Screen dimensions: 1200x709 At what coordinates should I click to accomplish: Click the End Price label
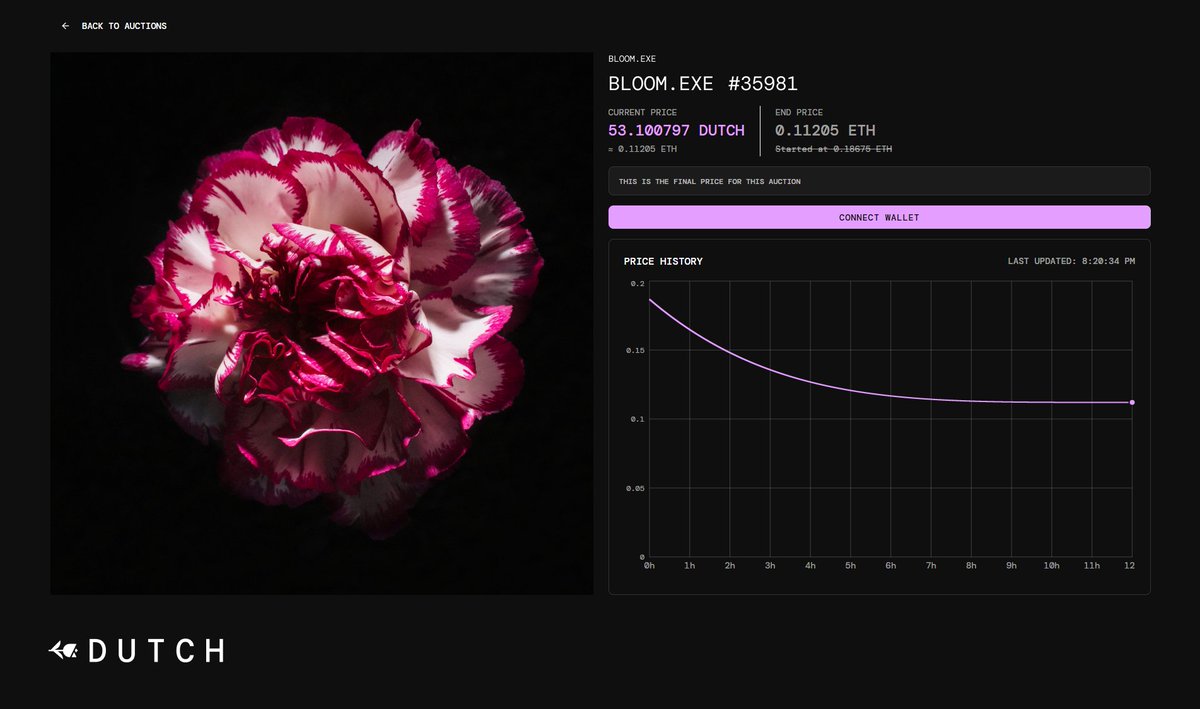[x=799, y=113]
